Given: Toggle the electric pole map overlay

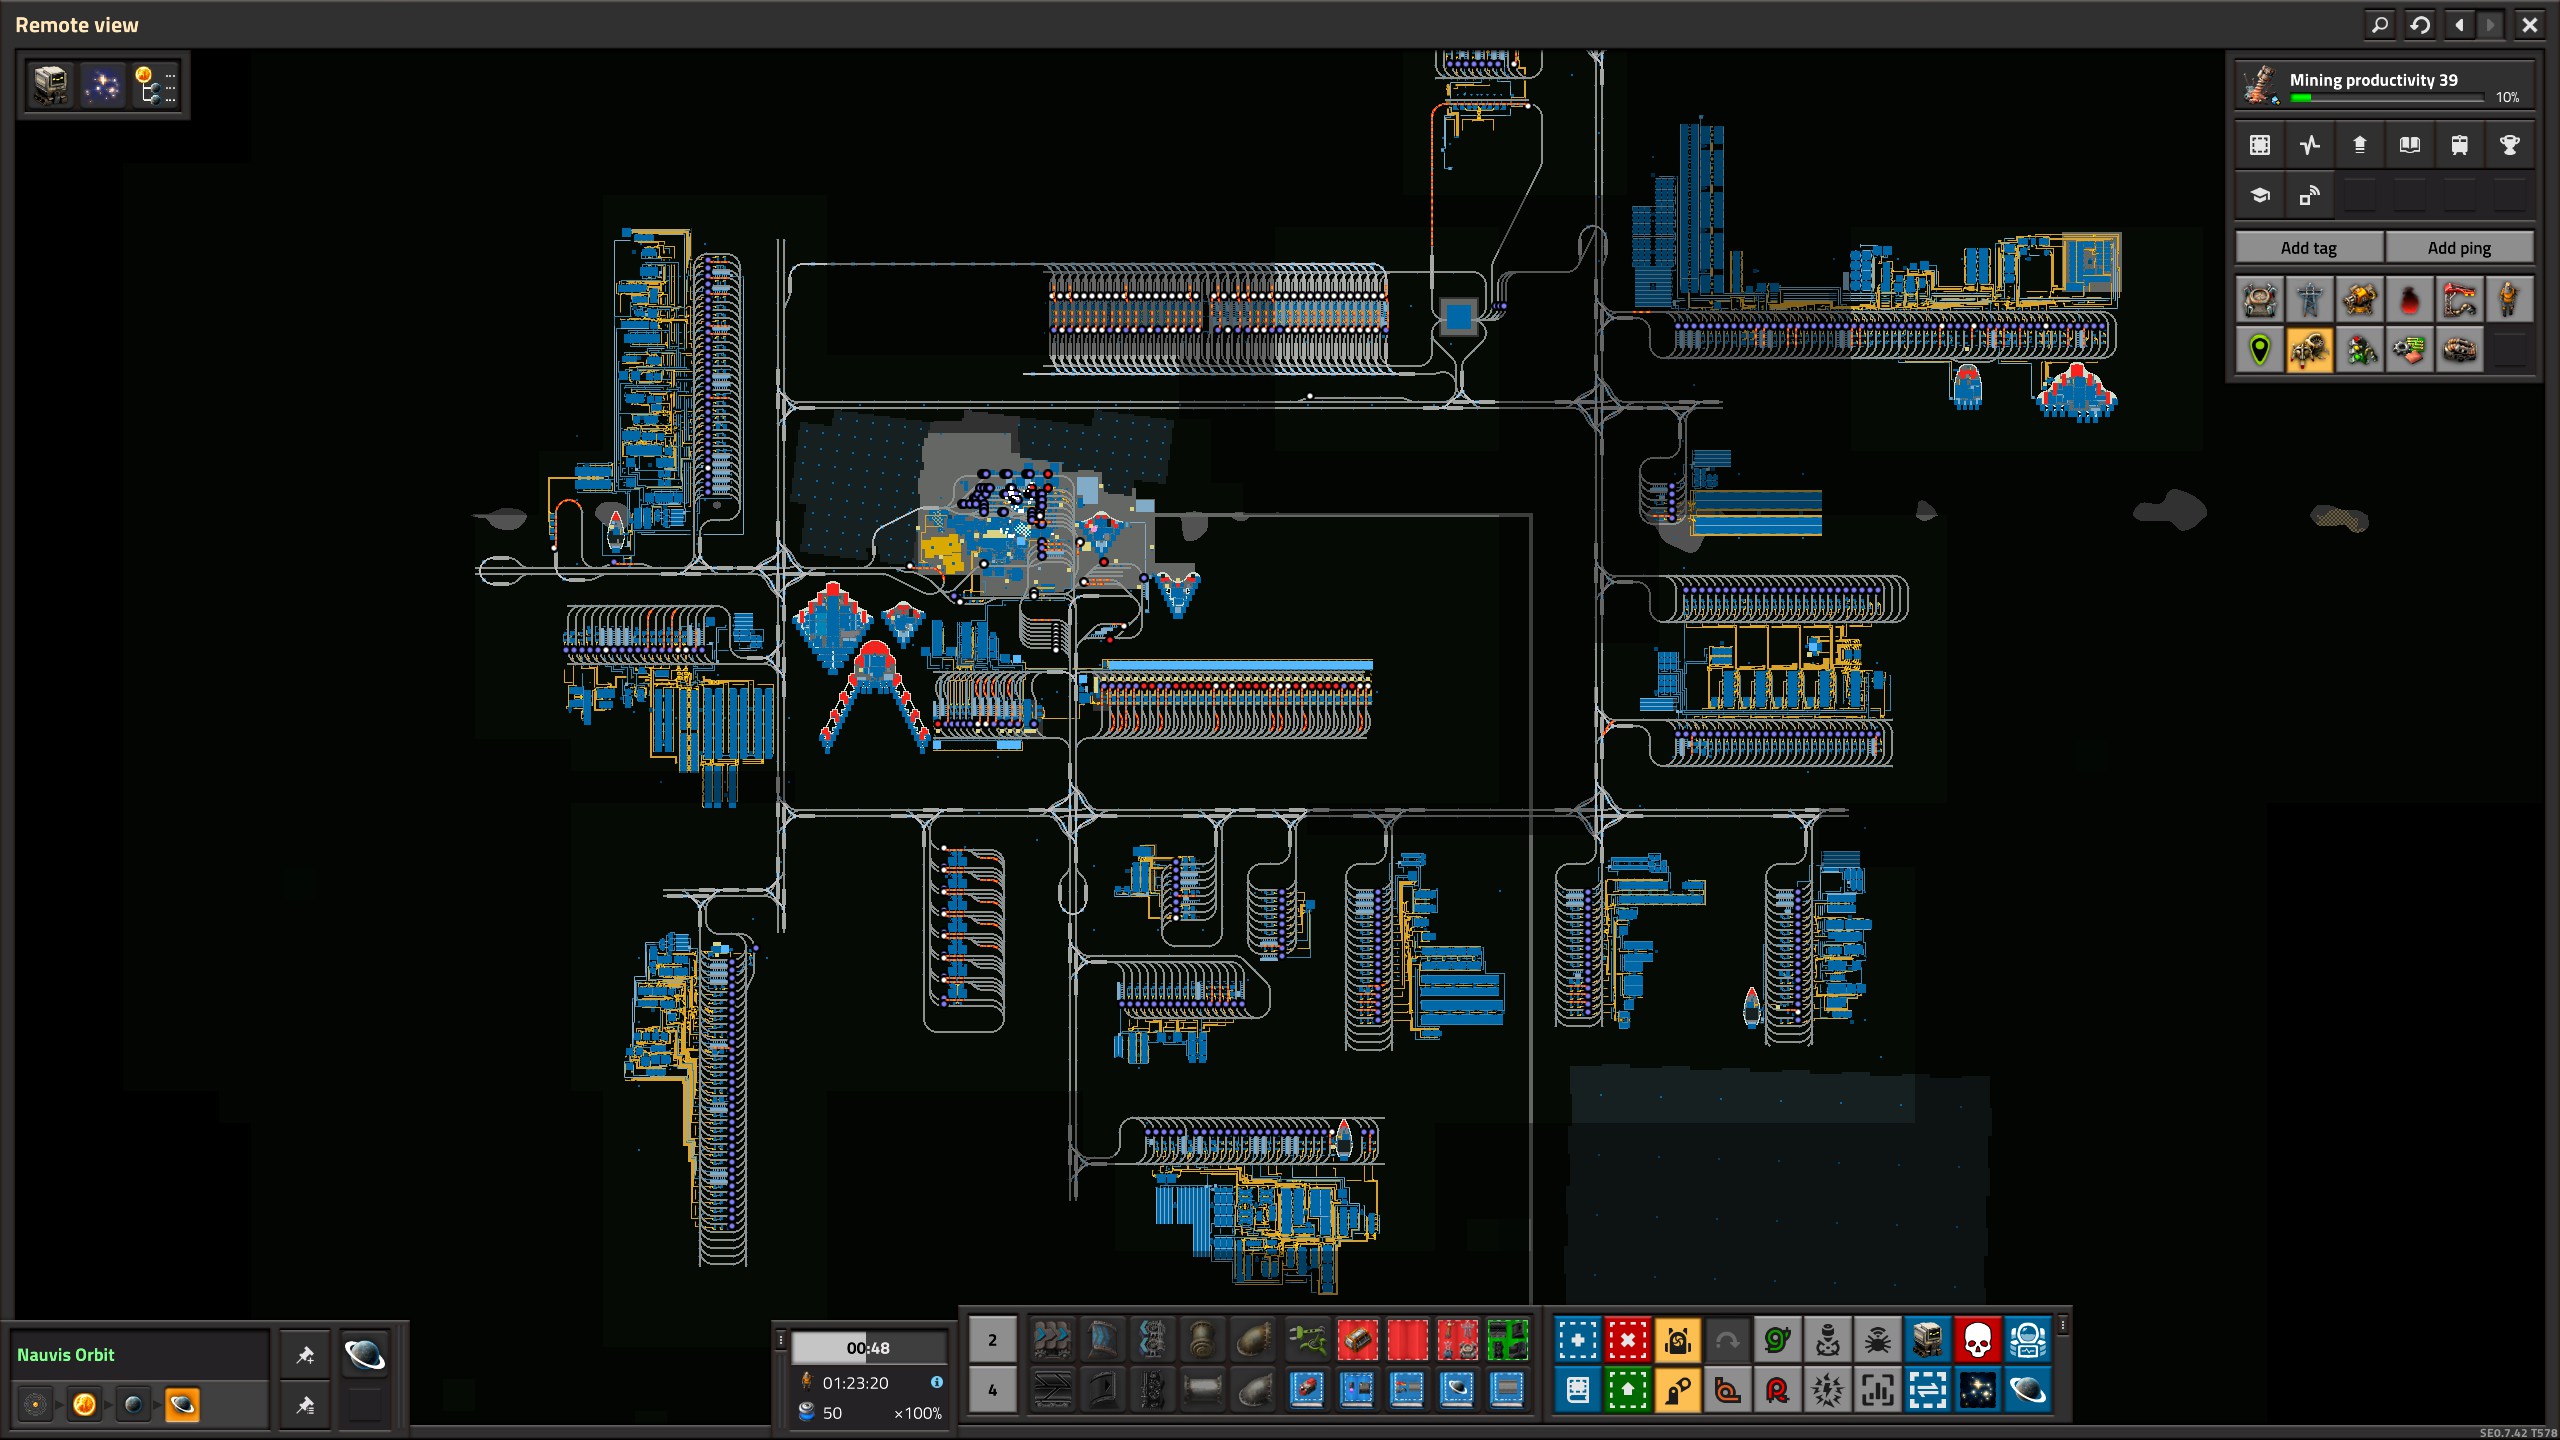Looking at the screenshot, I should (x=2309, y=299).
